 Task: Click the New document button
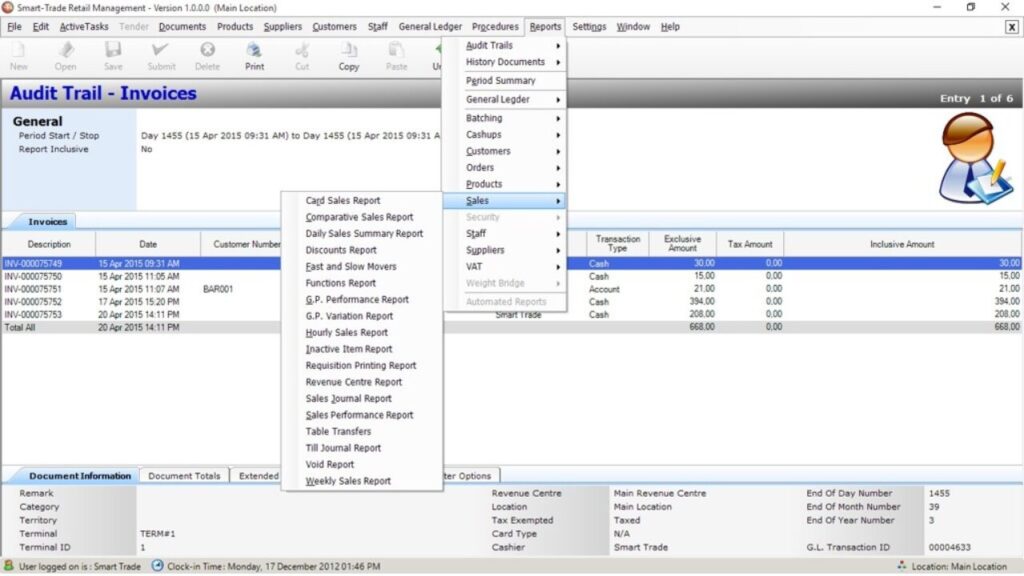click(x=20, y=55)
